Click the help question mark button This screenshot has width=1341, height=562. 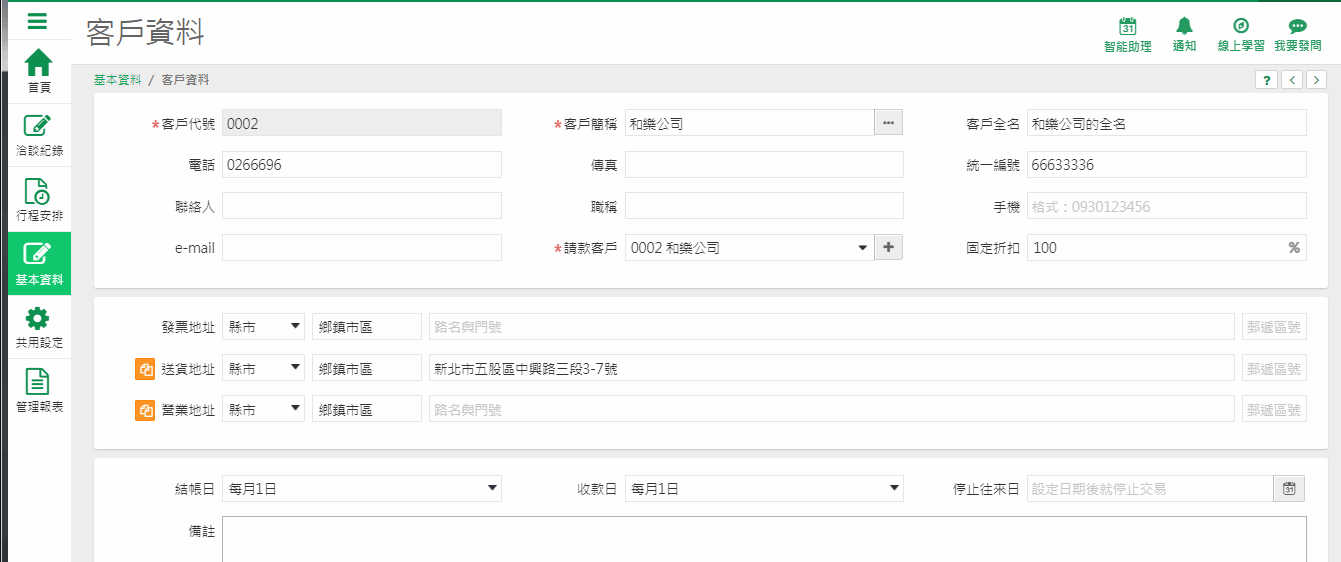[x=1266, y=80]
